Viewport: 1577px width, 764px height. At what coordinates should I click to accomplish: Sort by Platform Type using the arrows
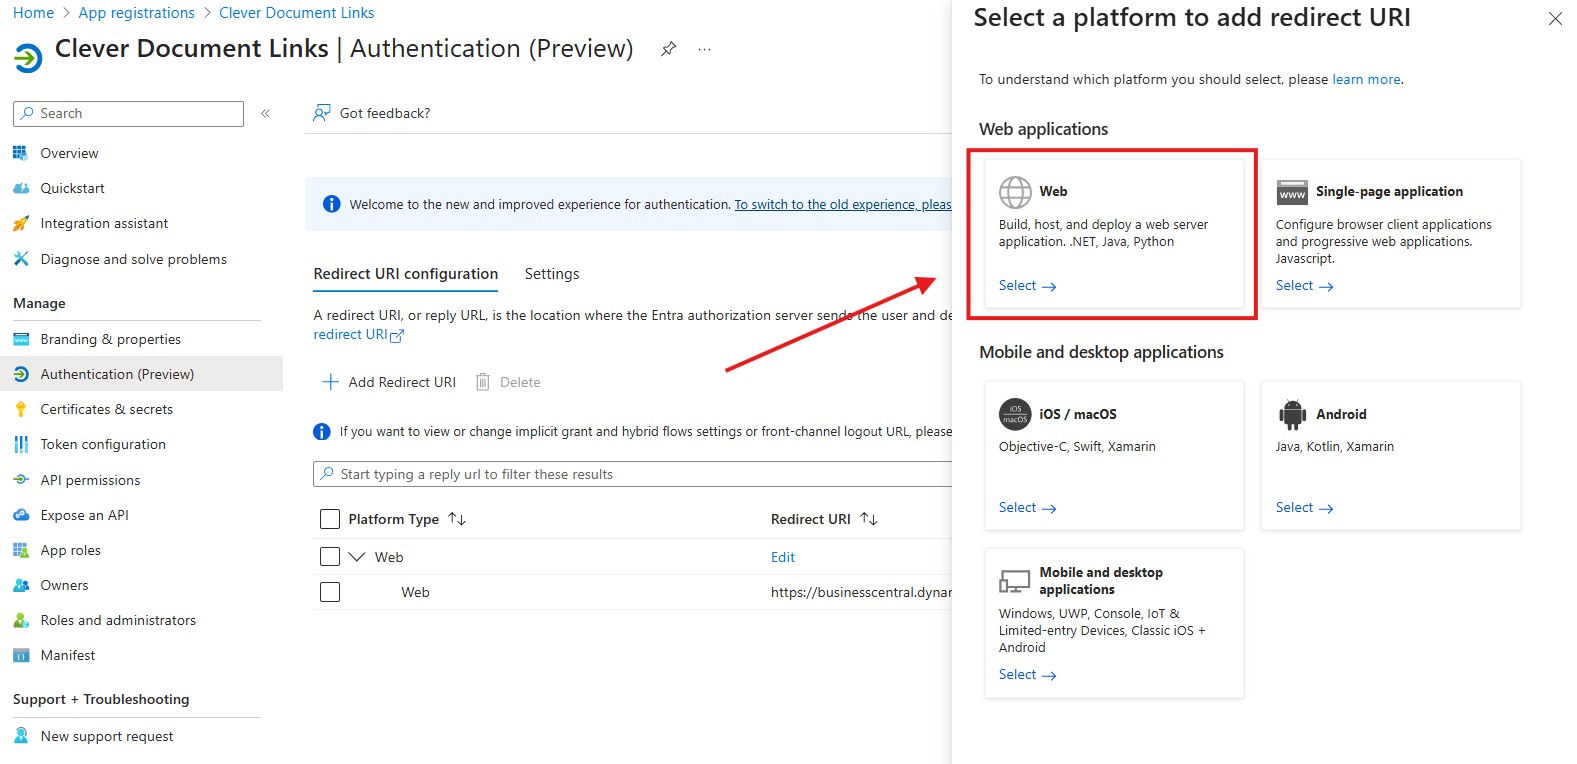457,519
